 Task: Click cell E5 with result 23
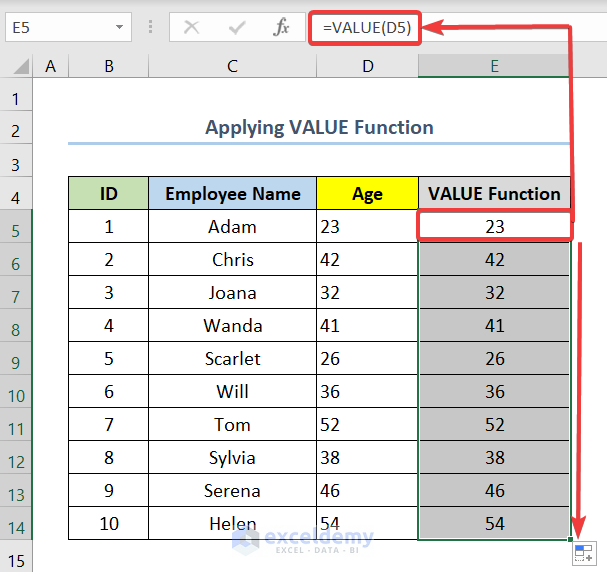tap(494, 226)
